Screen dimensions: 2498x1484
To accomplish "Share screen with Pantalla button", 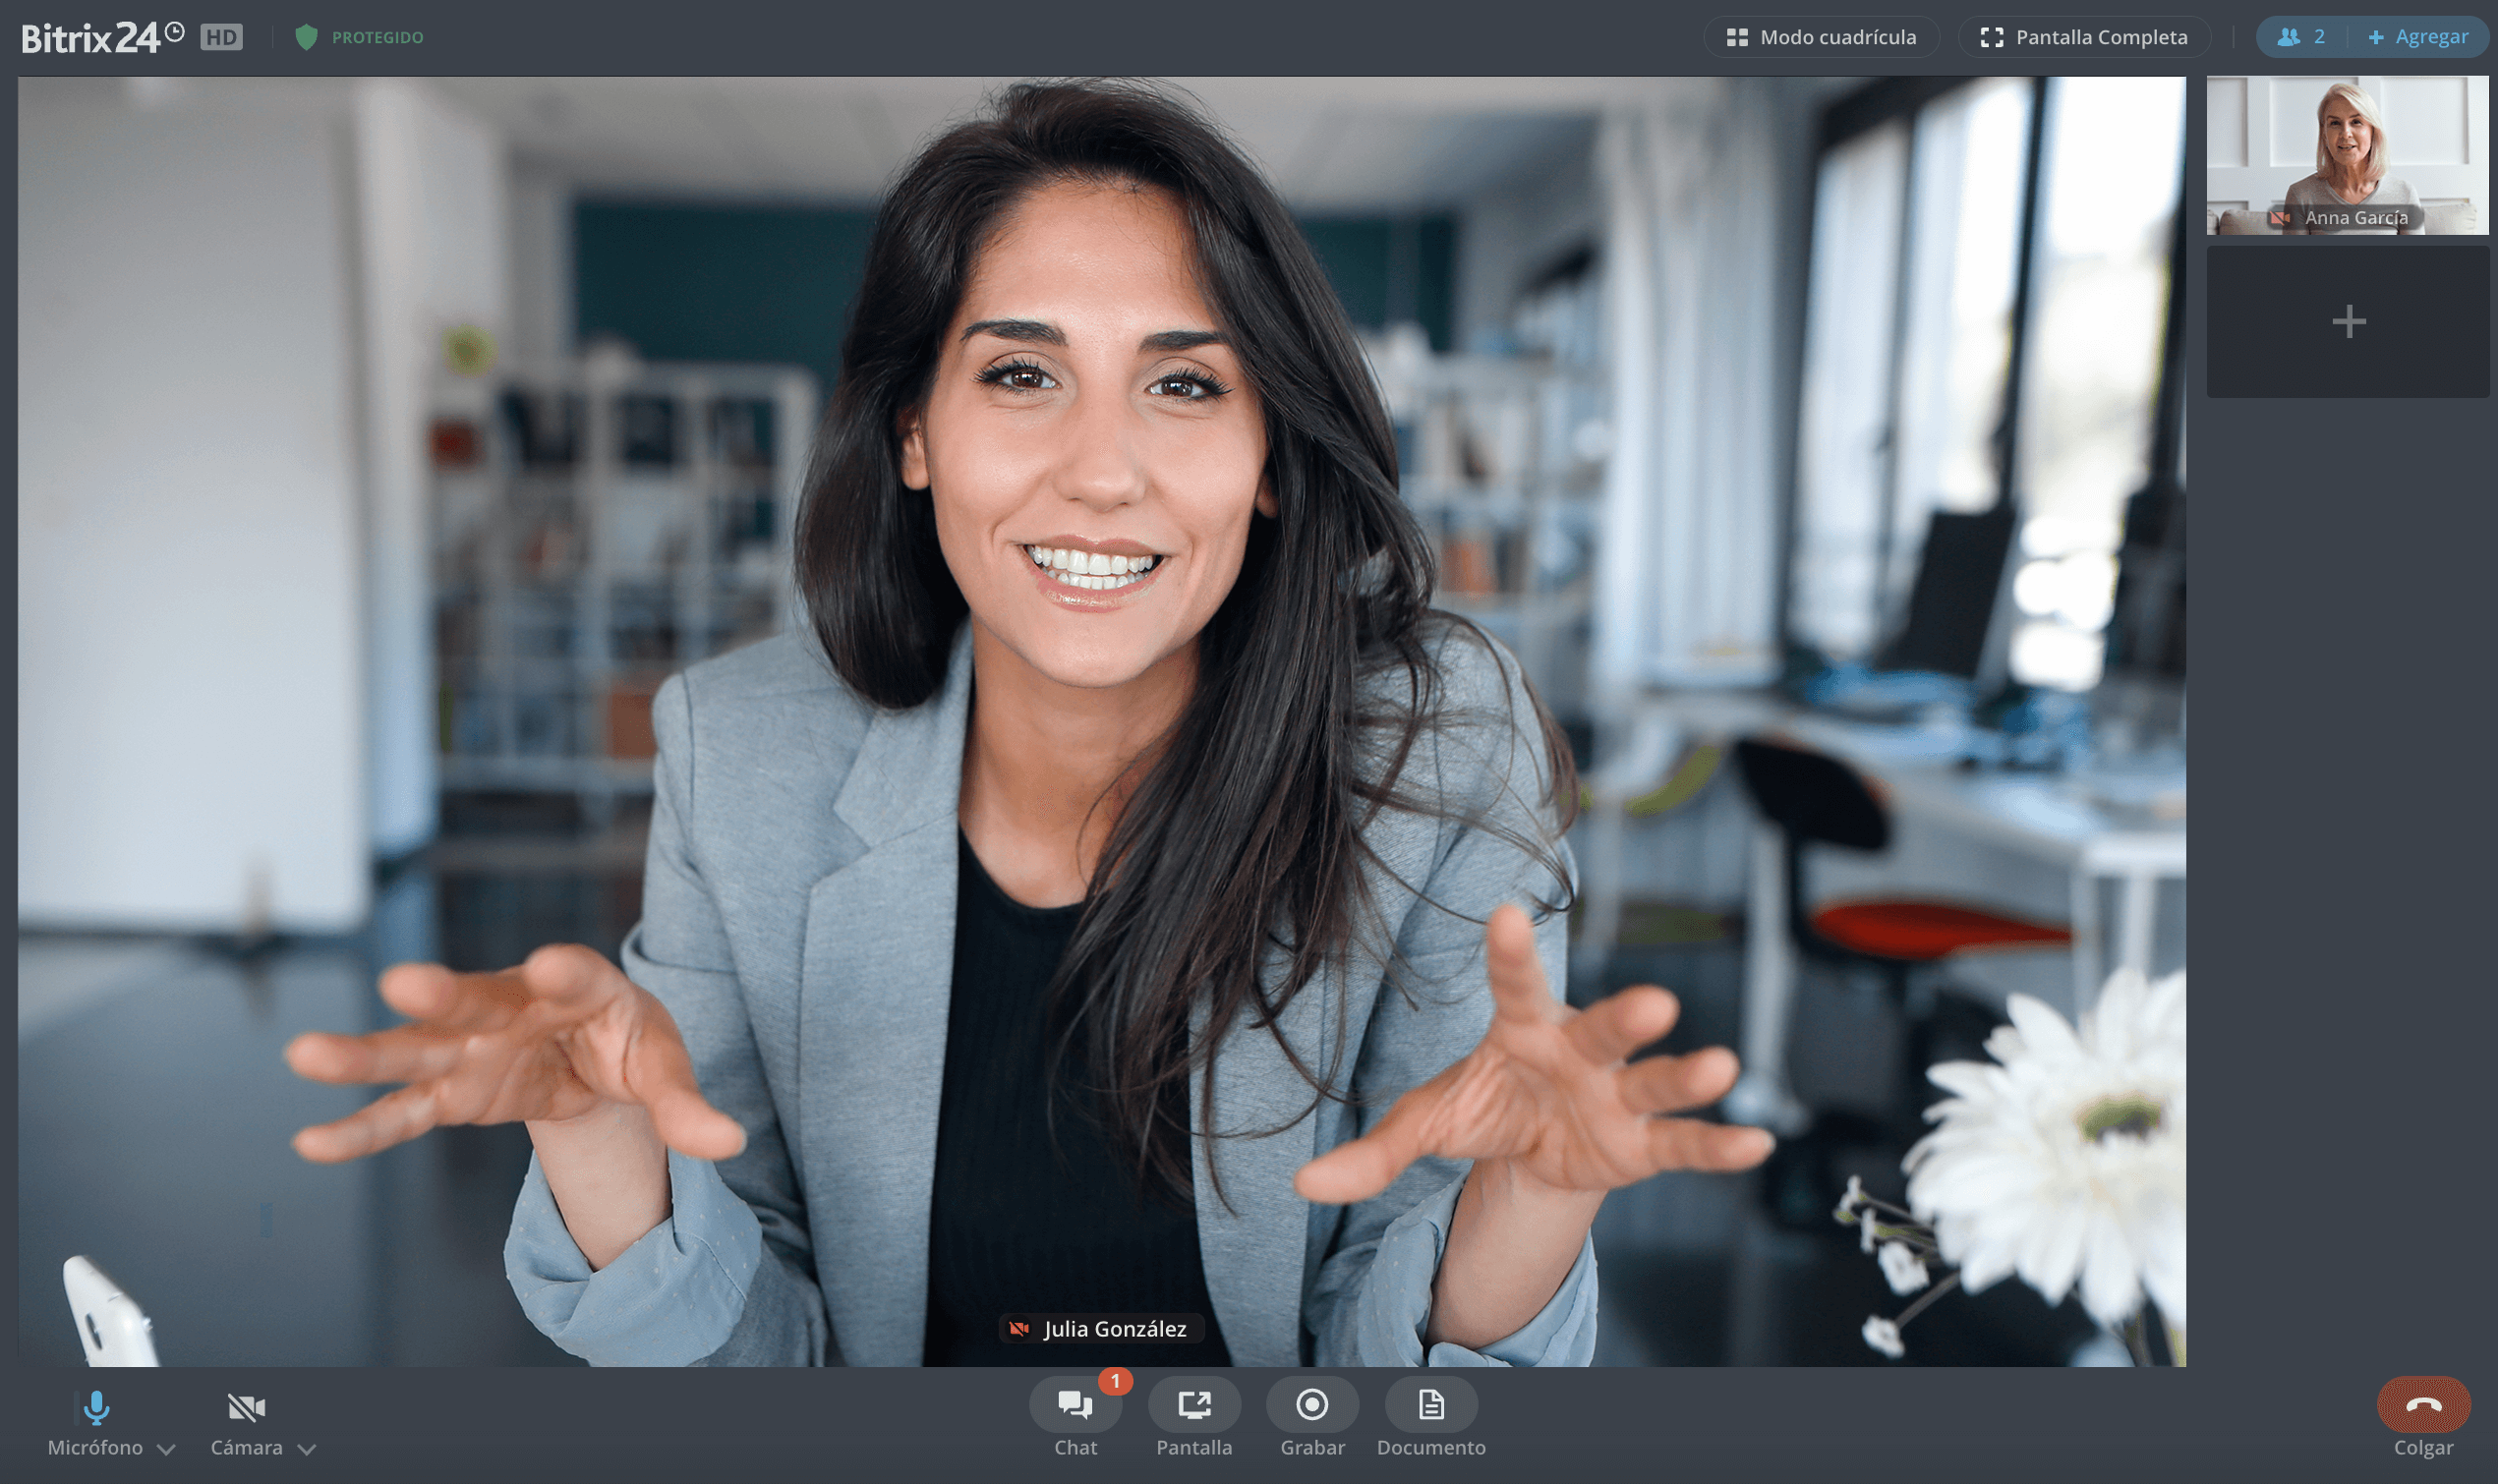I will click(x=1194, y=1405).
